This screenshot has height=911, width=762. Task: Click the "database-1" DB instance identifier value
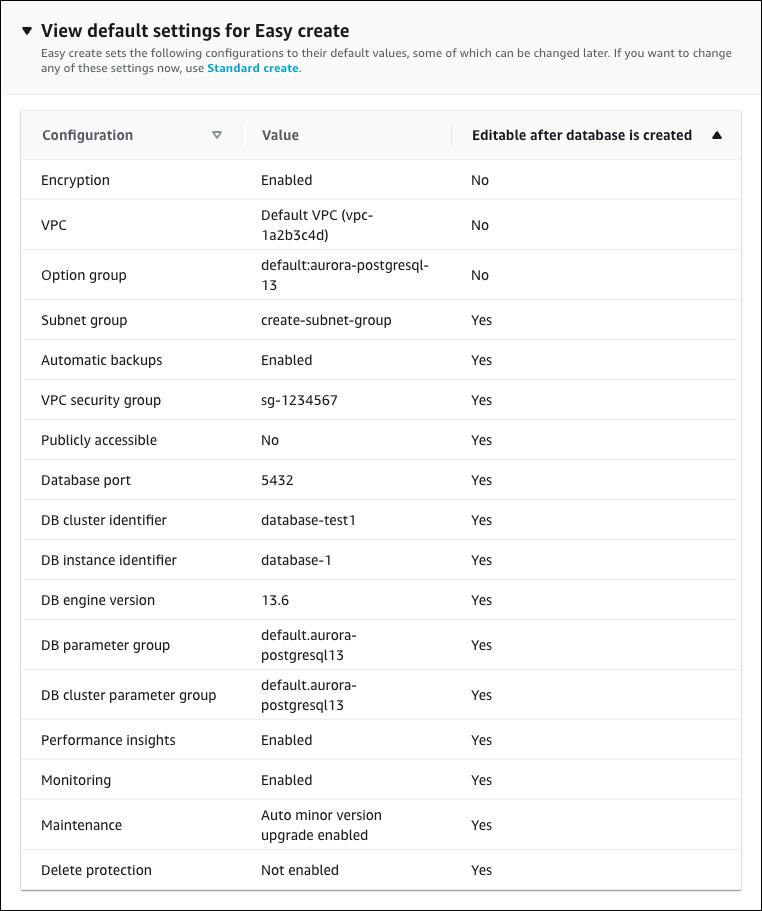coord(296,560)
